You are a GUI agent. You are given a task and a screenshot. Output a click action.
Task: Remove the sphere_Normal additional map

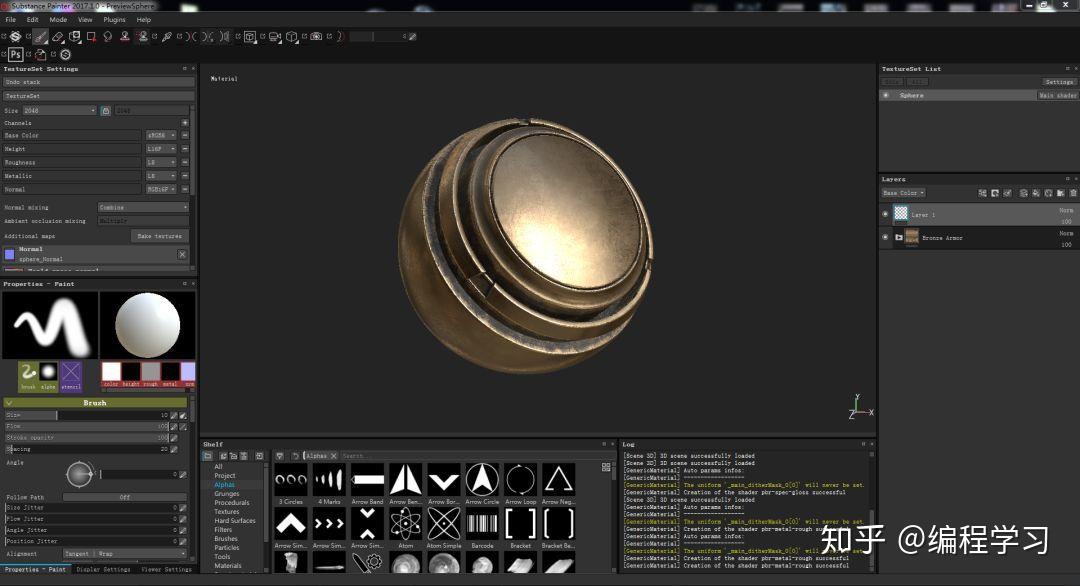click(x=182, y=254)
